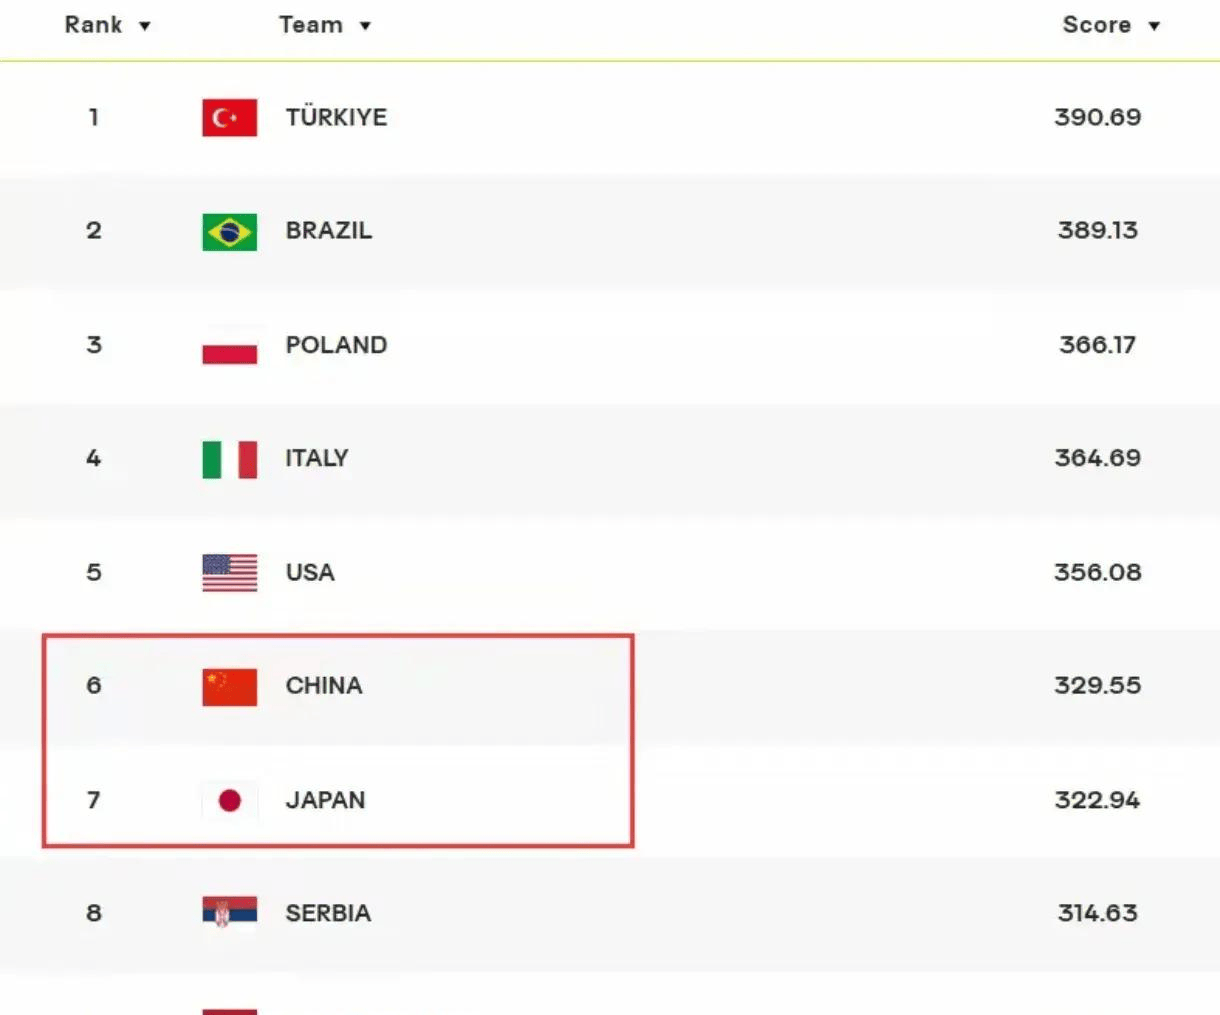Click the Türkiye flag icon
This screenshot has width=1220, height=1015.
[229, 118]
